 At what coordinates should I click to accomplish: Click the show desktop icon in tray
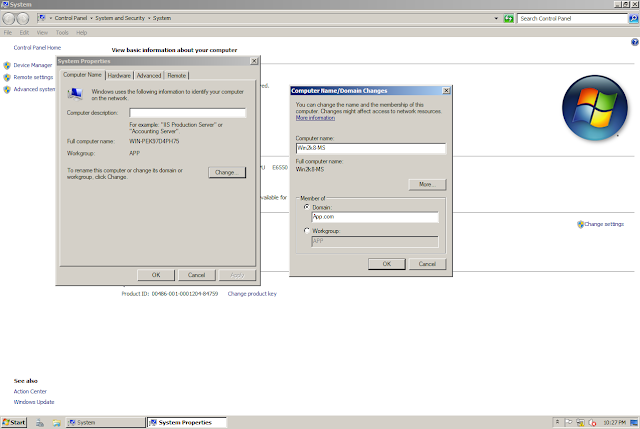pyautogui.click(x=634, y=422)
